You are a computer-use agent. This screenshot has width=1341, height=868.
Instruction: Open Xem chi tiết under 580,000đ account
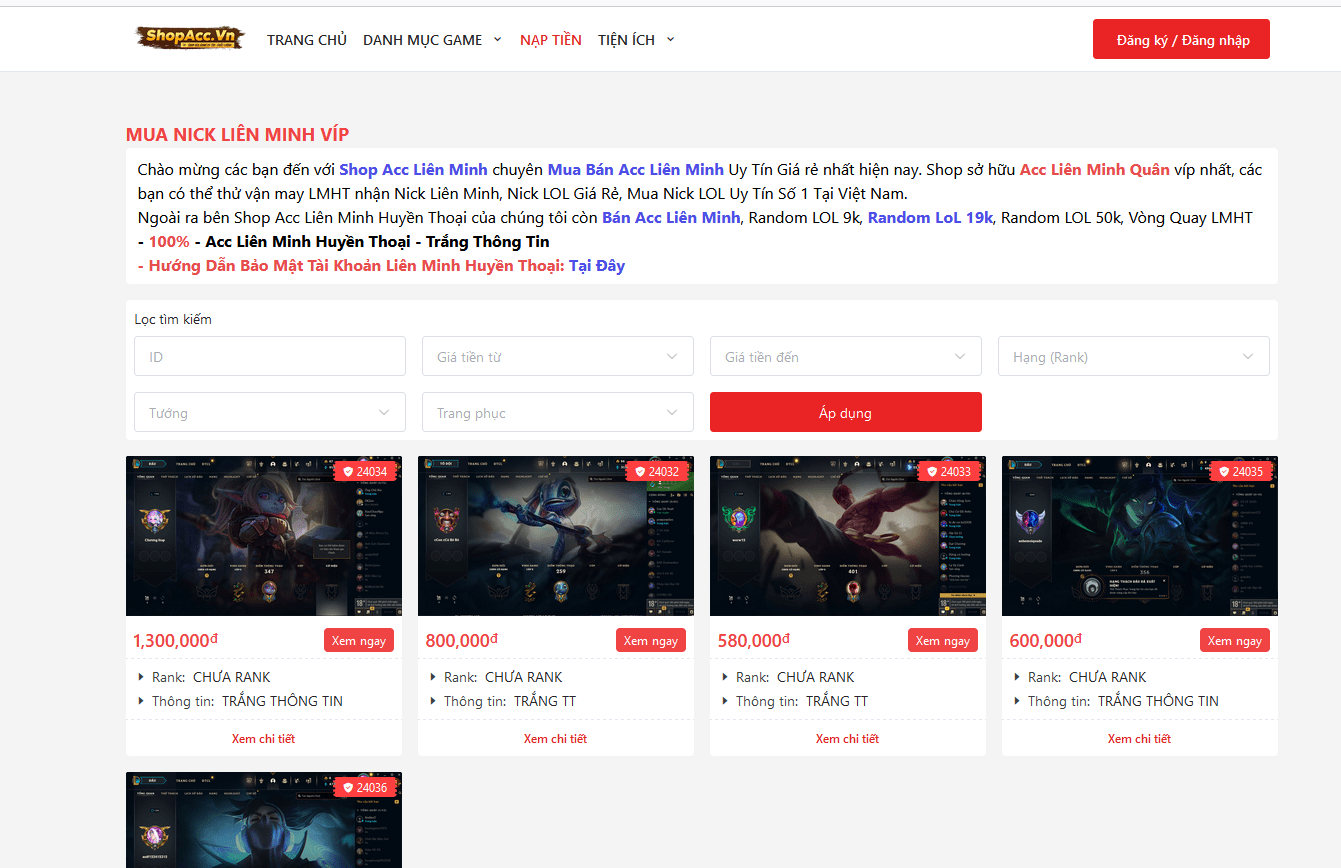click(847, 739)
